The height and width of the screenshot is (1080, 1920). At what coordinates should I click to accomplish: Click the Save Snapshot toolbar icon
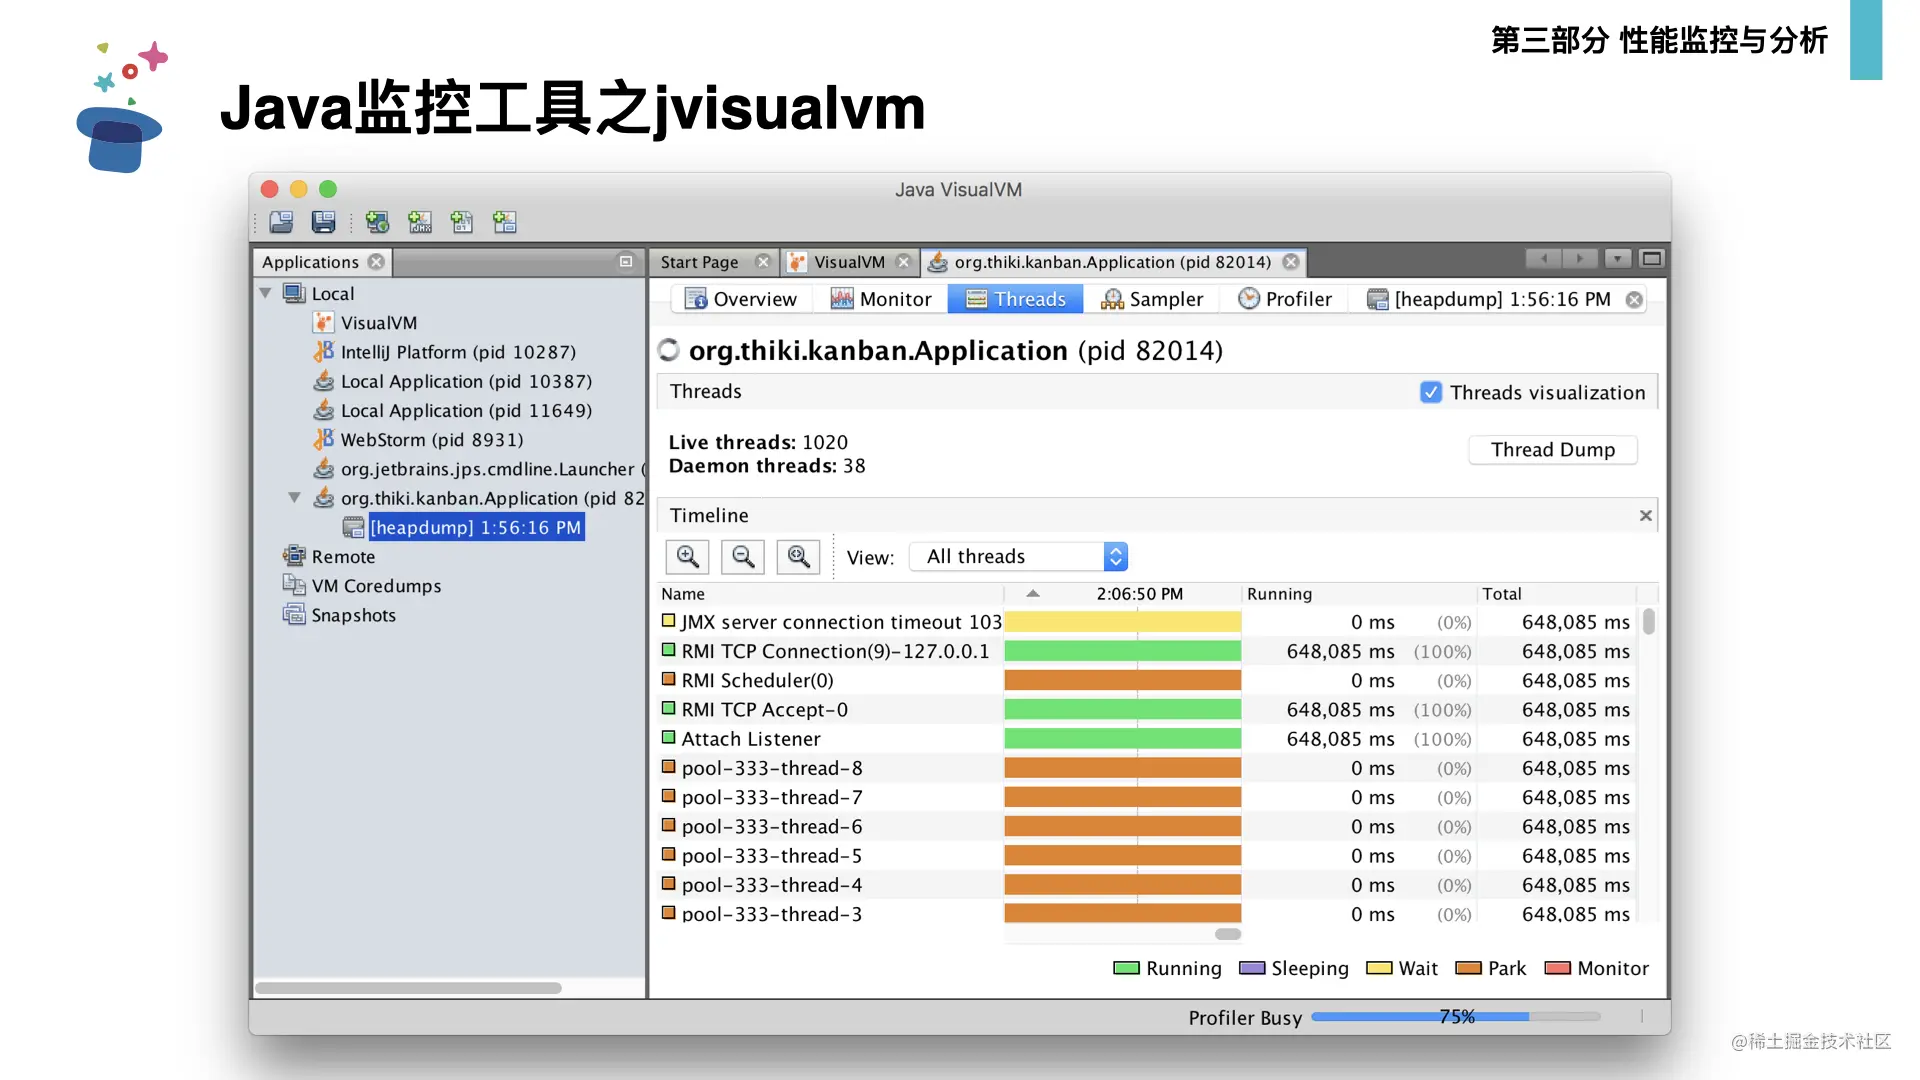point(323,222)
